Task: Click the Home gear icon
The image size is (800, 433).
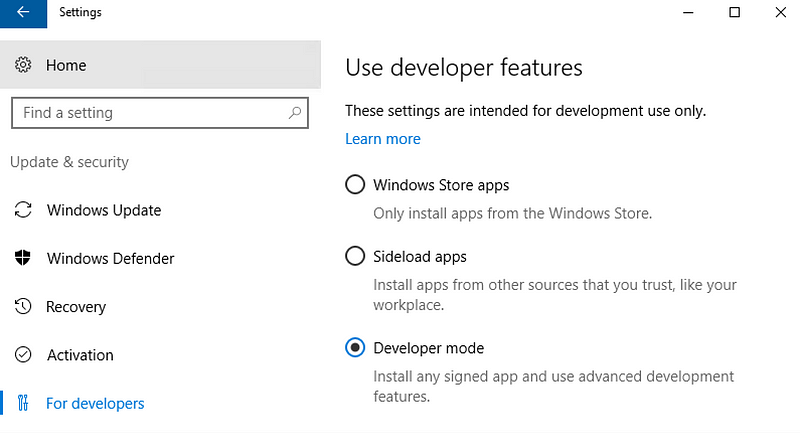Action: click(x=23, y=65)
